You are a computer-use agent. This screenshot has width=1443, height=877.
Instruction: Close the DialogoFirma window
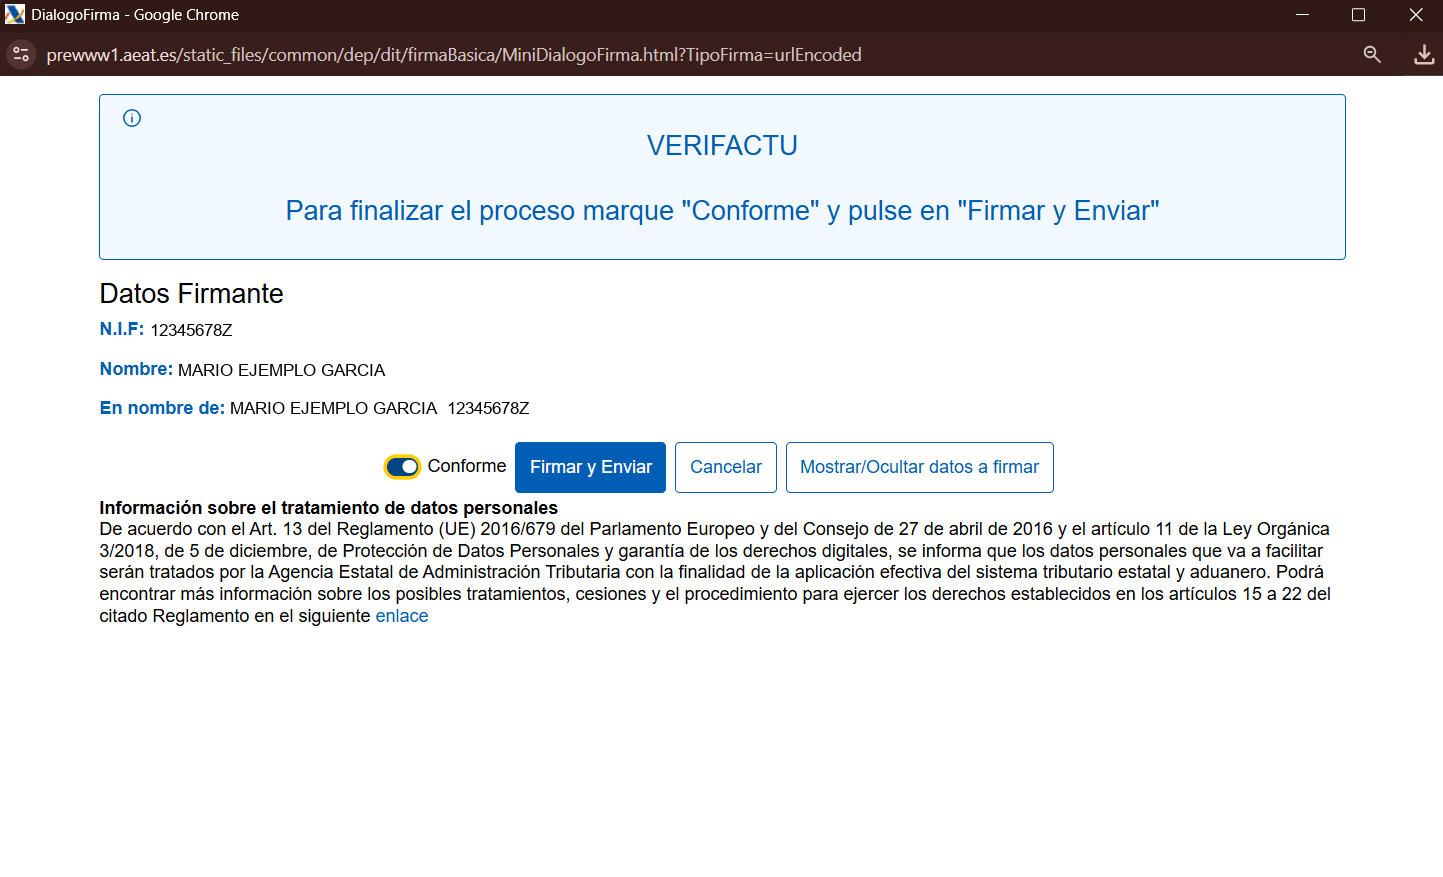(x=1415, y=15)
